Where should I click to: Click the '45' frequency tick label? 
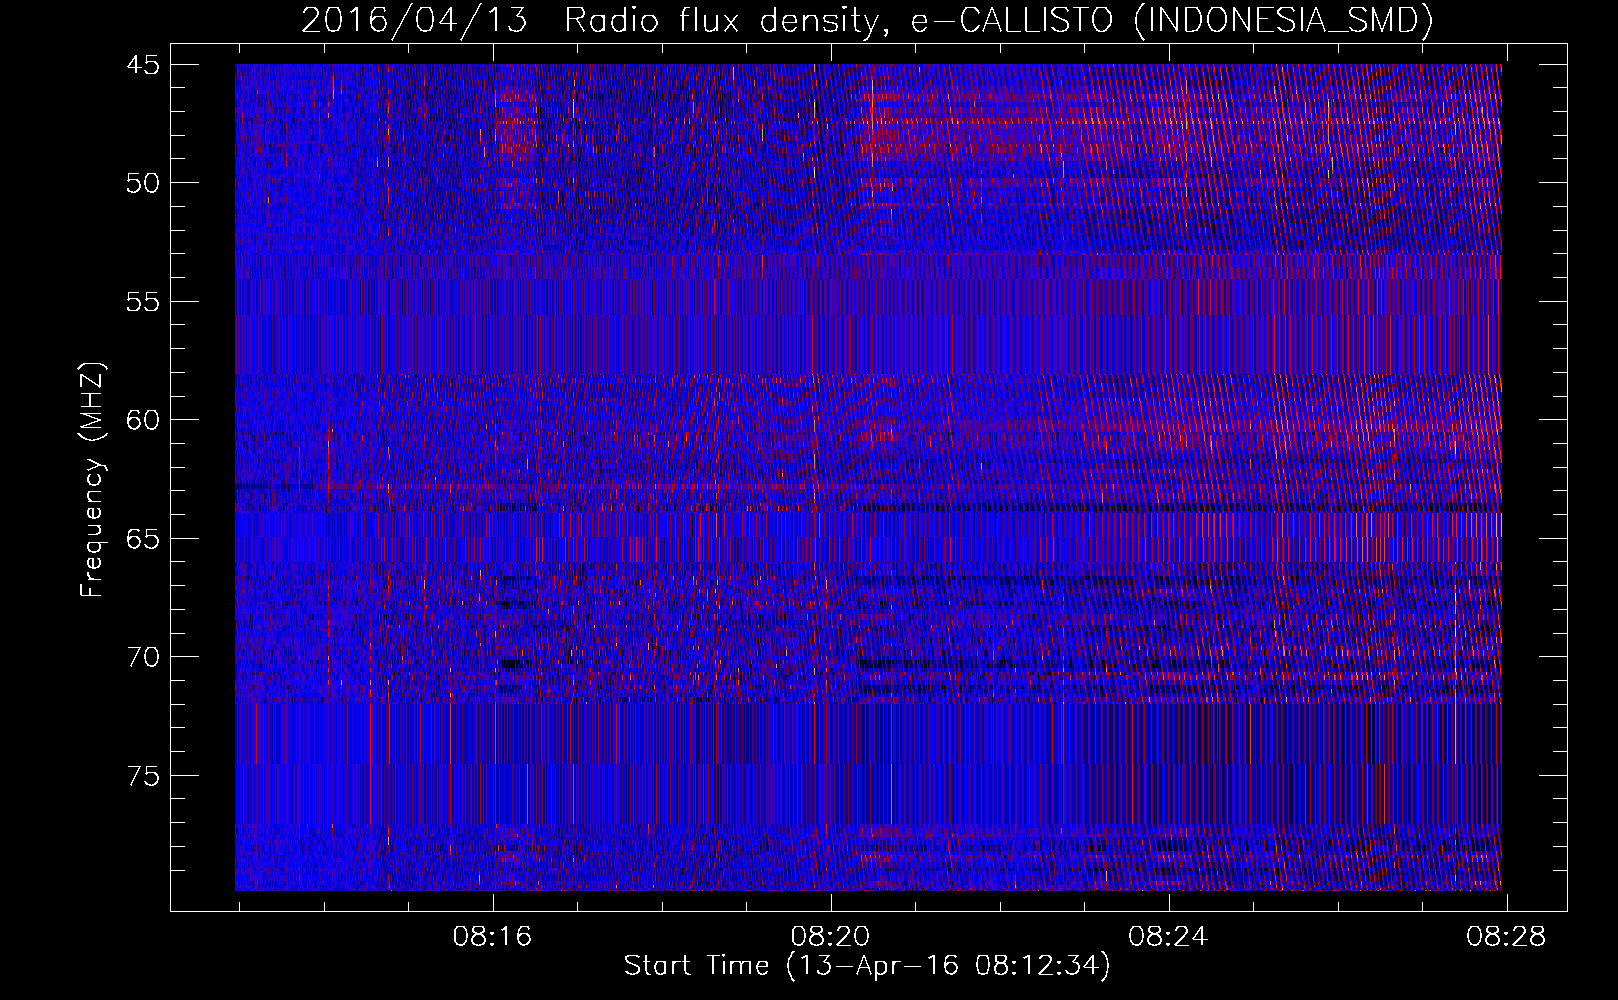click(x=143, y=65)
